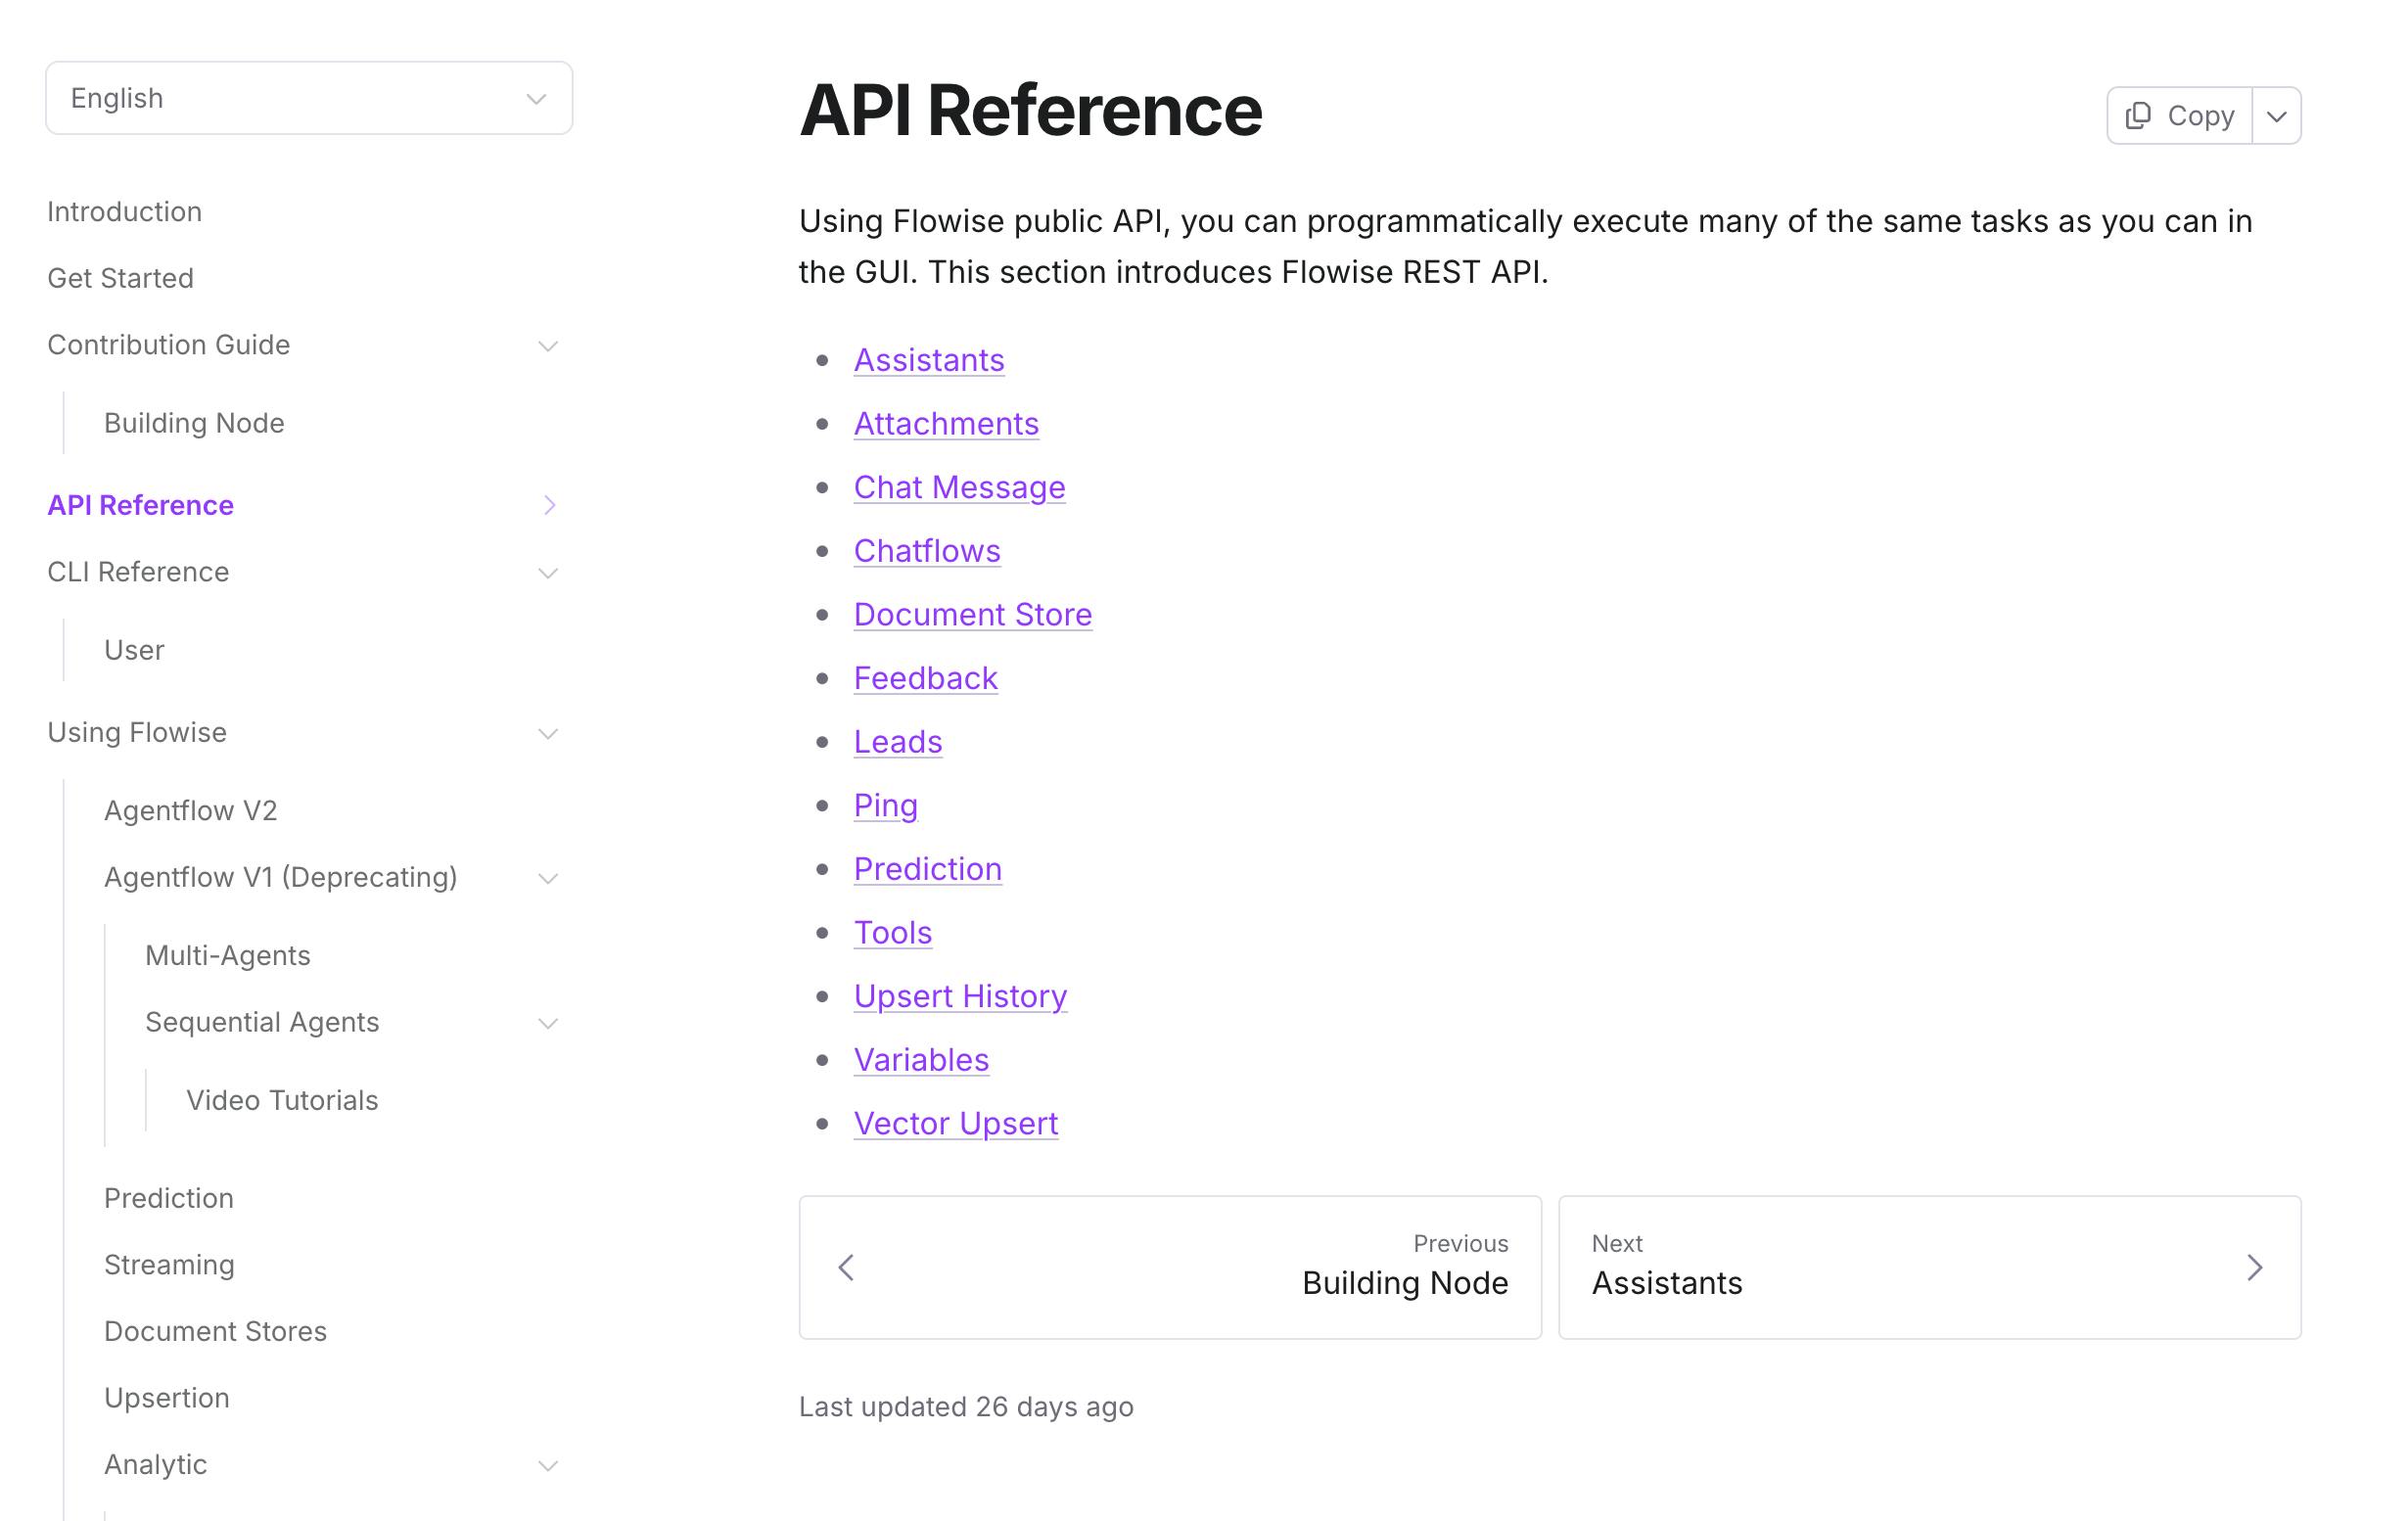The height and width of the screenshot is (1521, 2408).
Task: Collapse the CLI Reference section chevron
Action: [548, 573]
